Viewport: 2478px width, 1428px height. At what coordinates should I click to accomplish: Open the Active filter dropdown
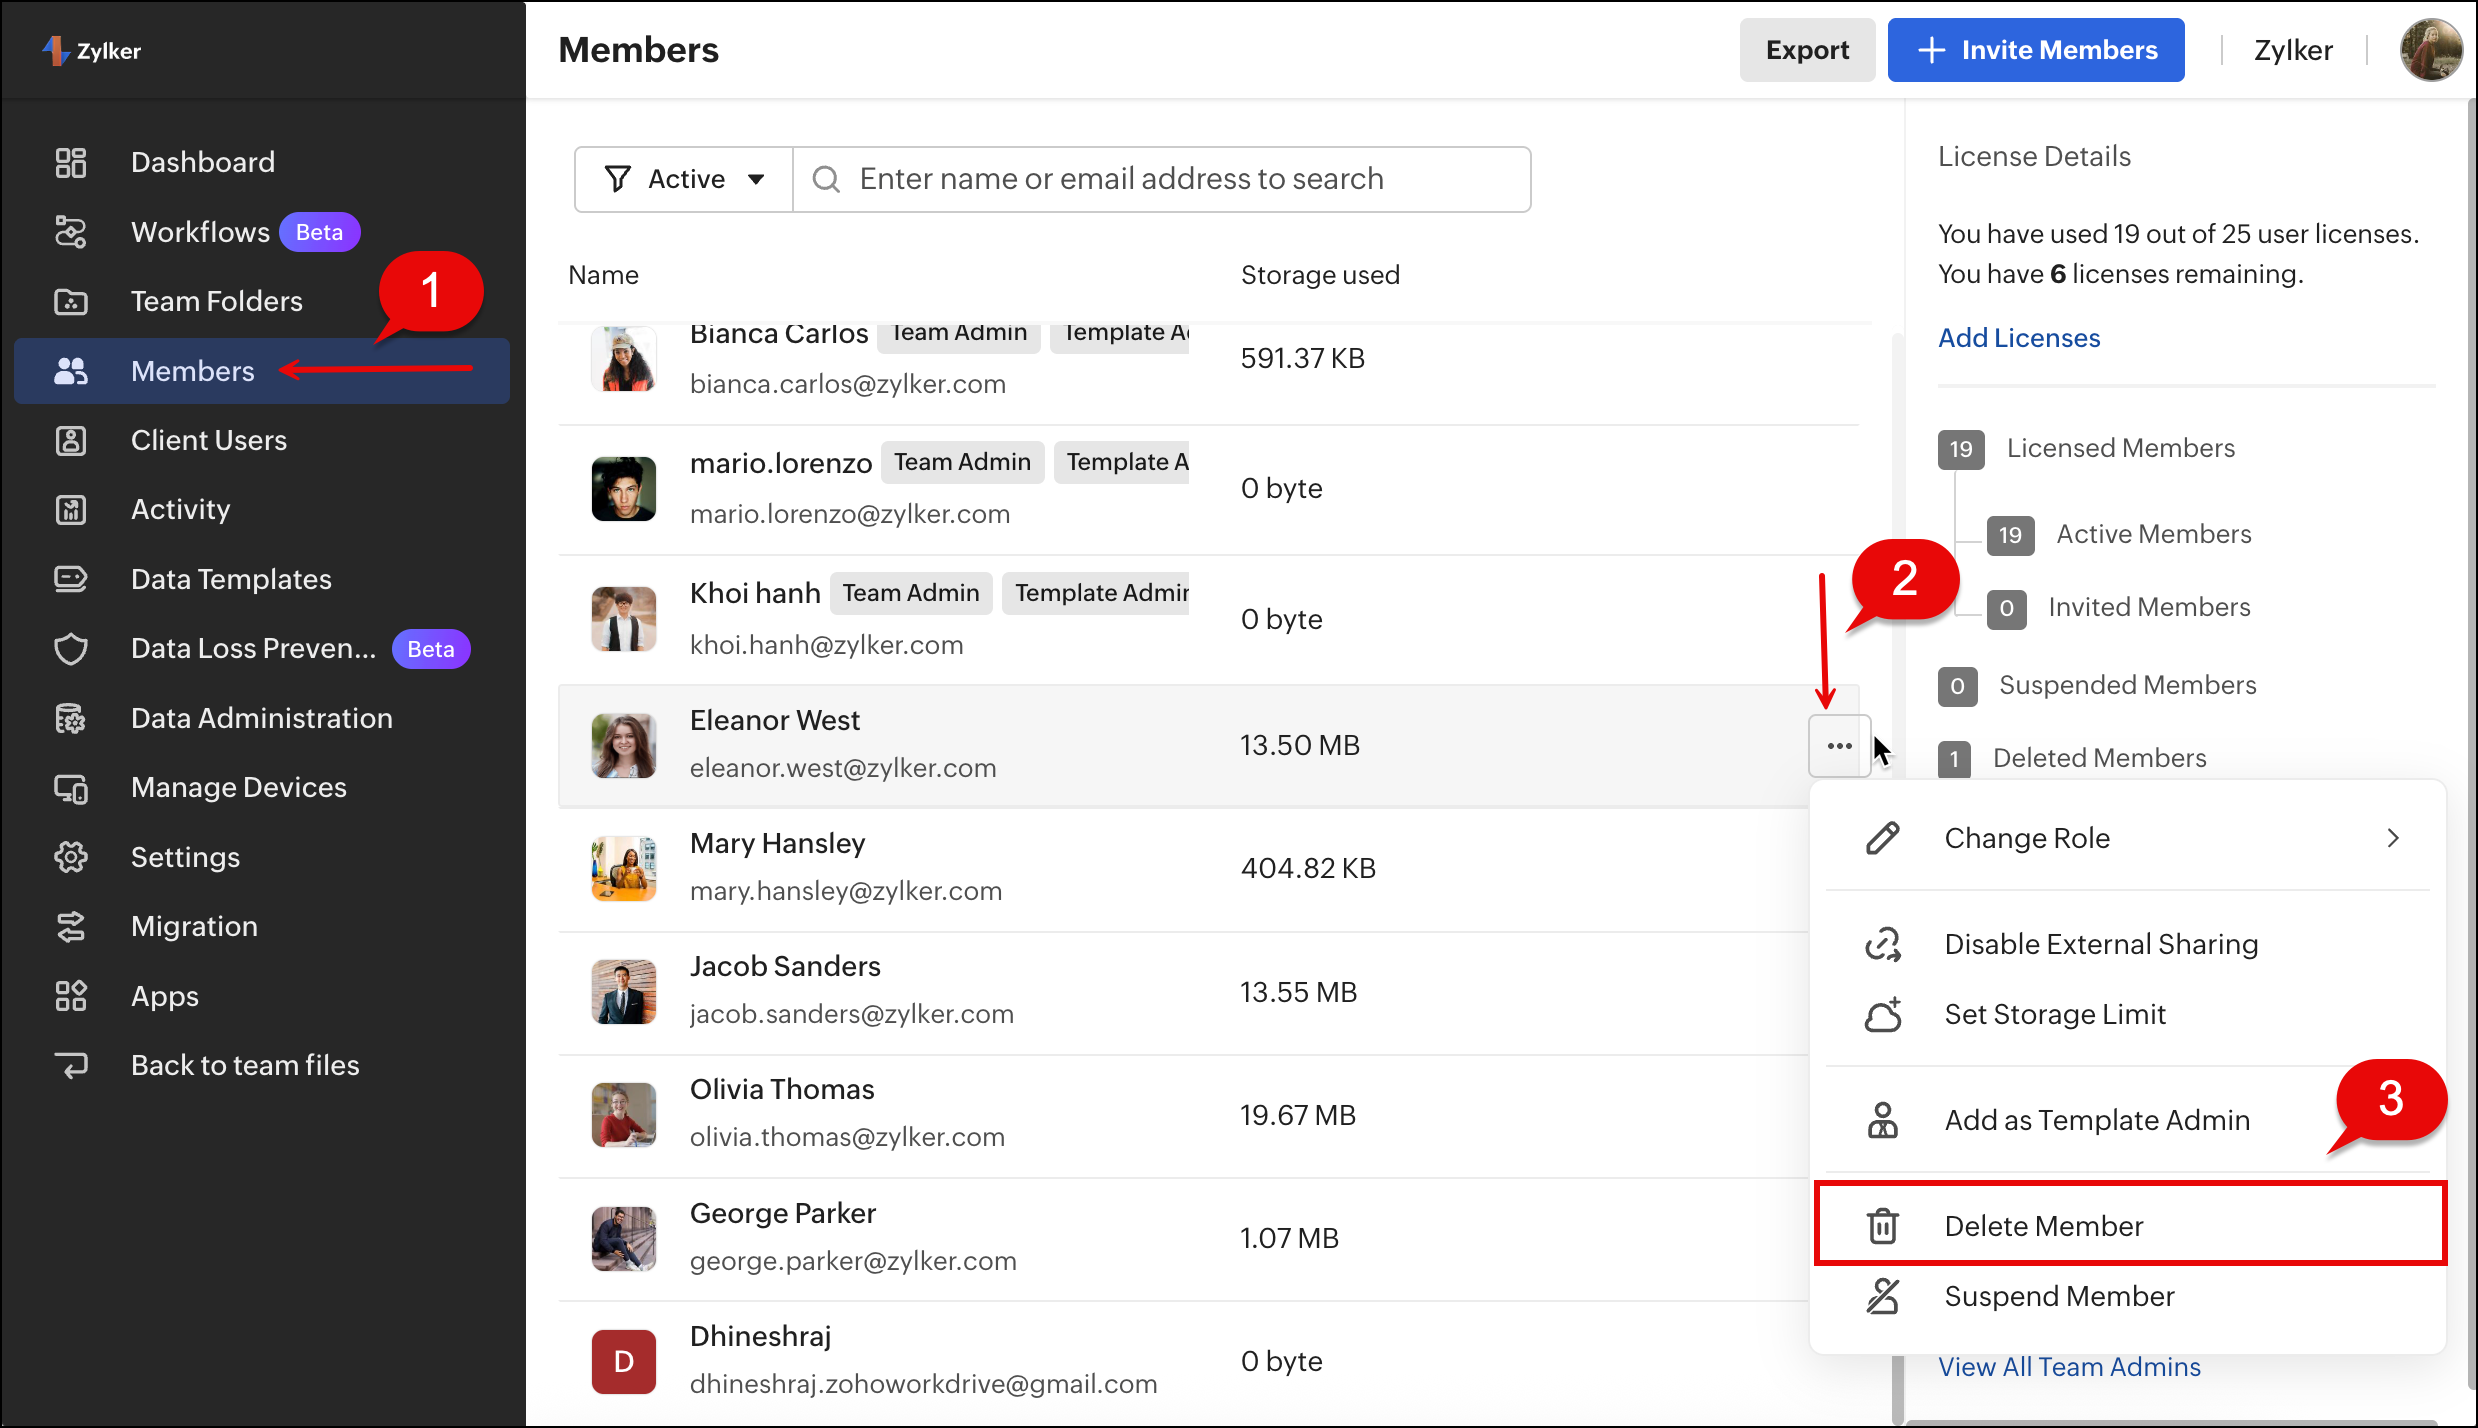coord(685,179)
